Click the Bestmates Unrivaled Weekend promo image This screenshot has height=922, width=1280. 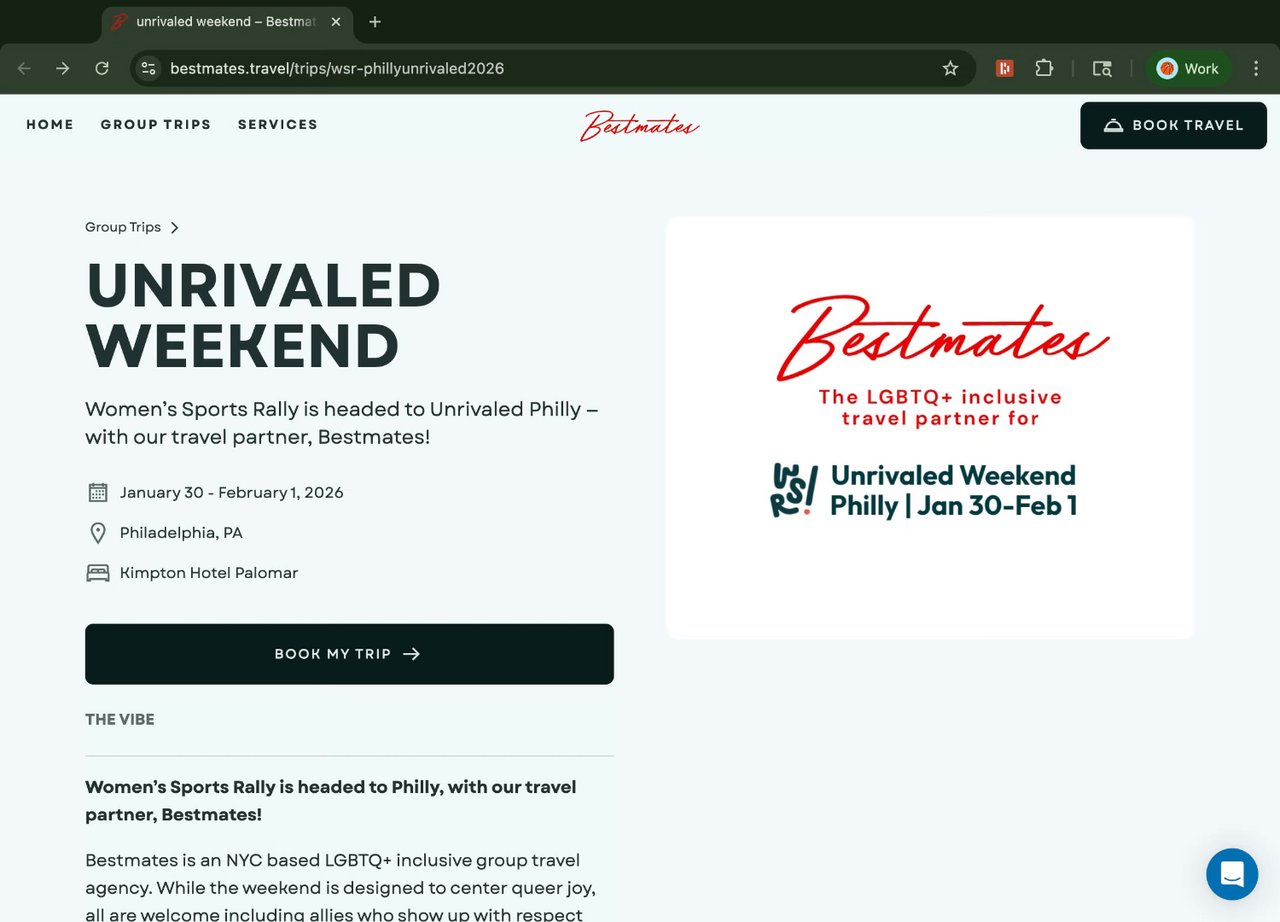pyautogui.click(x=930, y=428)
